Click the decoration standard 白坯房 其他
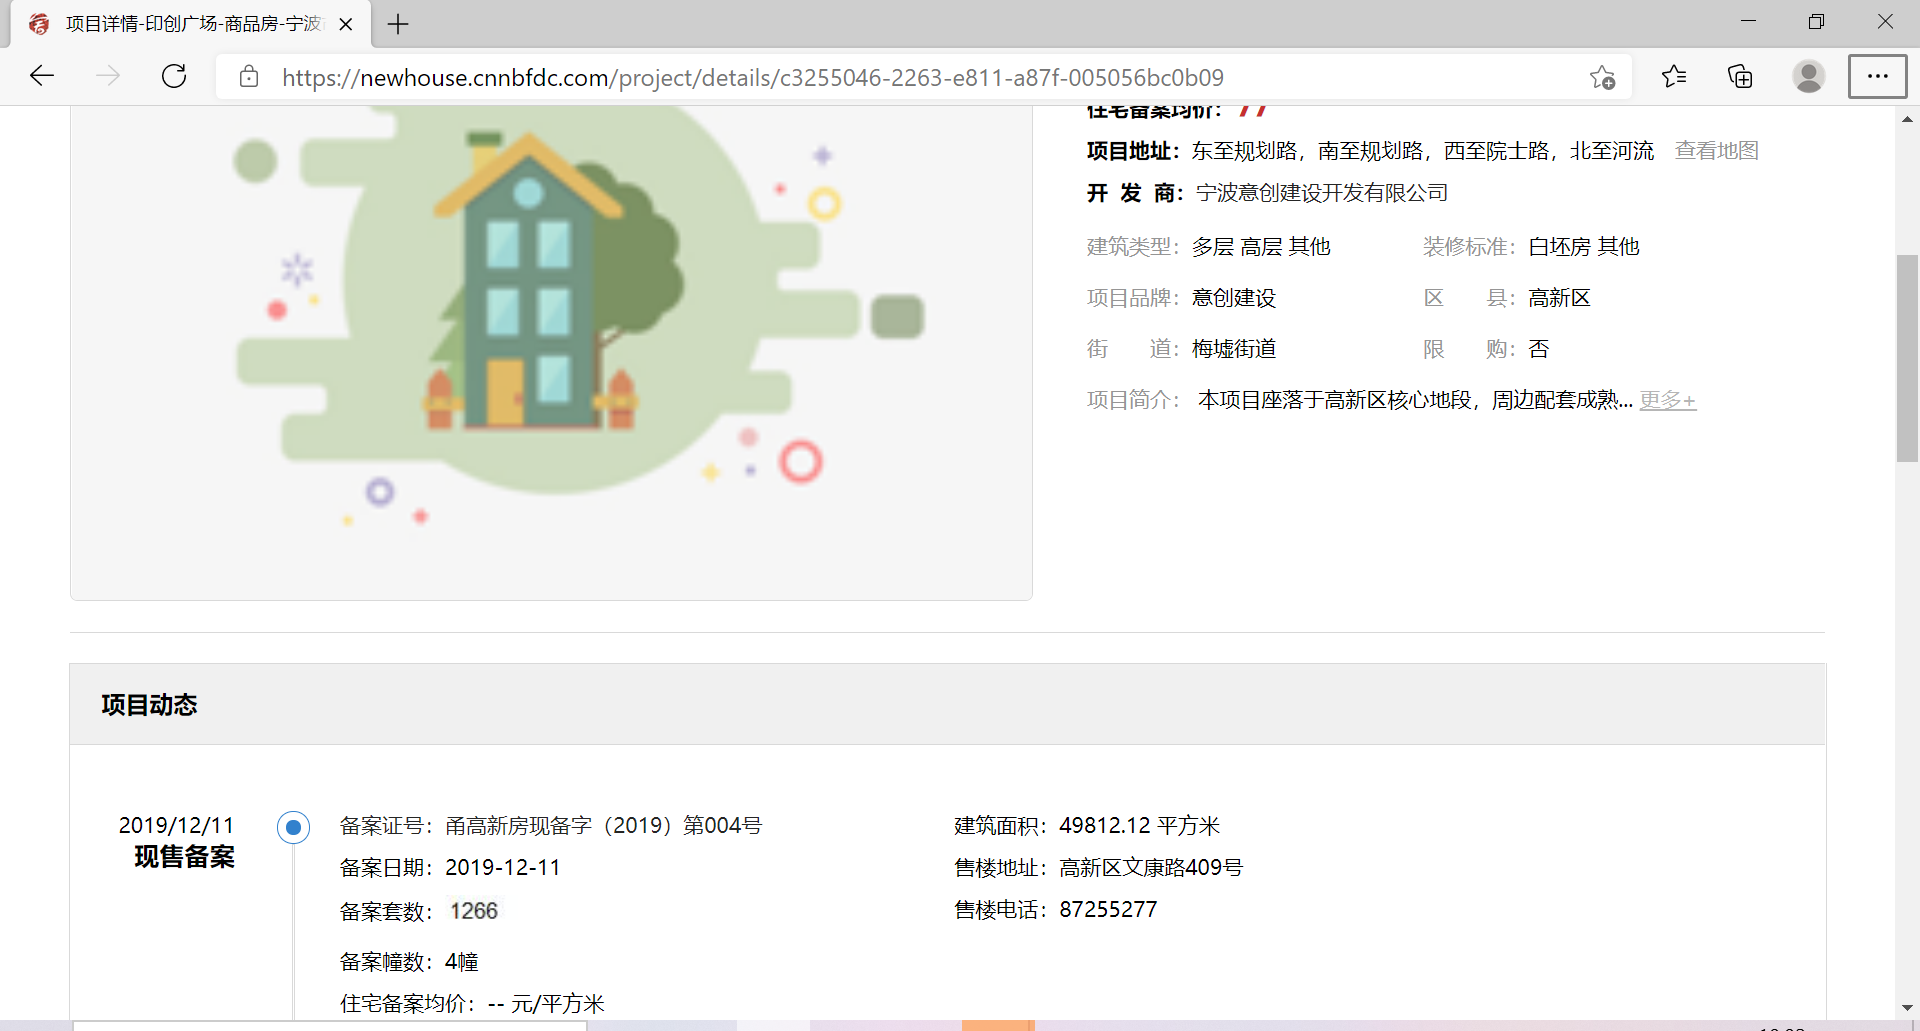The image size is (1920, 1031). (x=1584, y=247)
